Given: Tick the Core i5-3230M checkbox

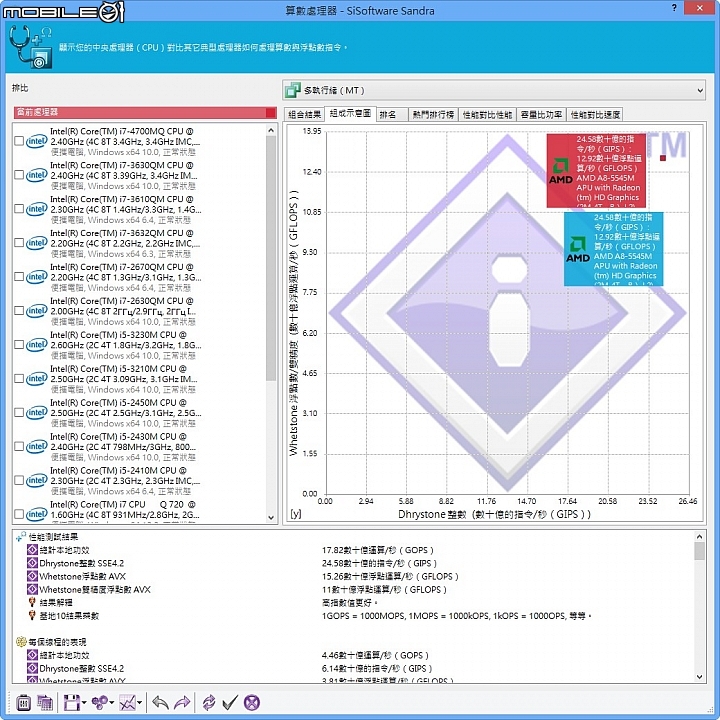Looking at the screenshot, I should tap(19, 345).
